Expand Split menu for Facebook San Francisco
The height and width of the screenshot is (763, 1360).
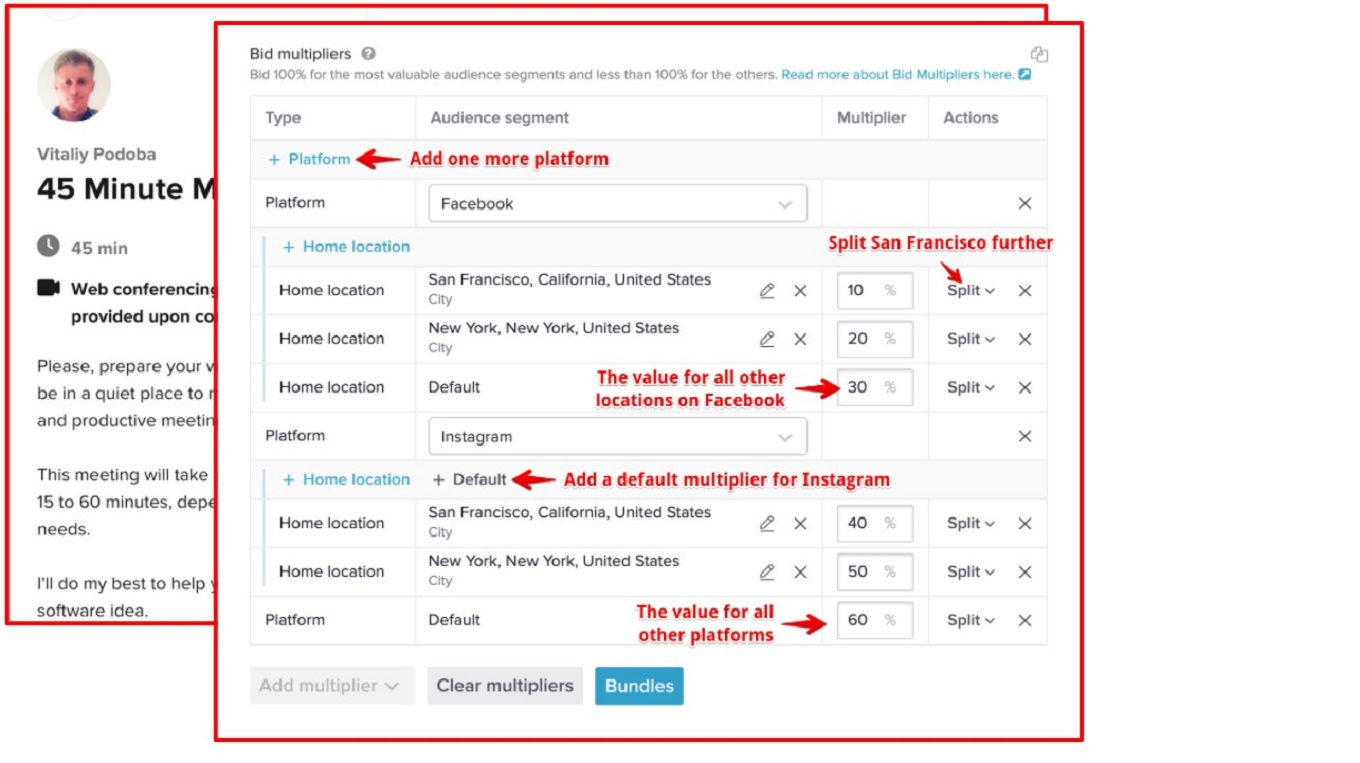tap(970, 291)
